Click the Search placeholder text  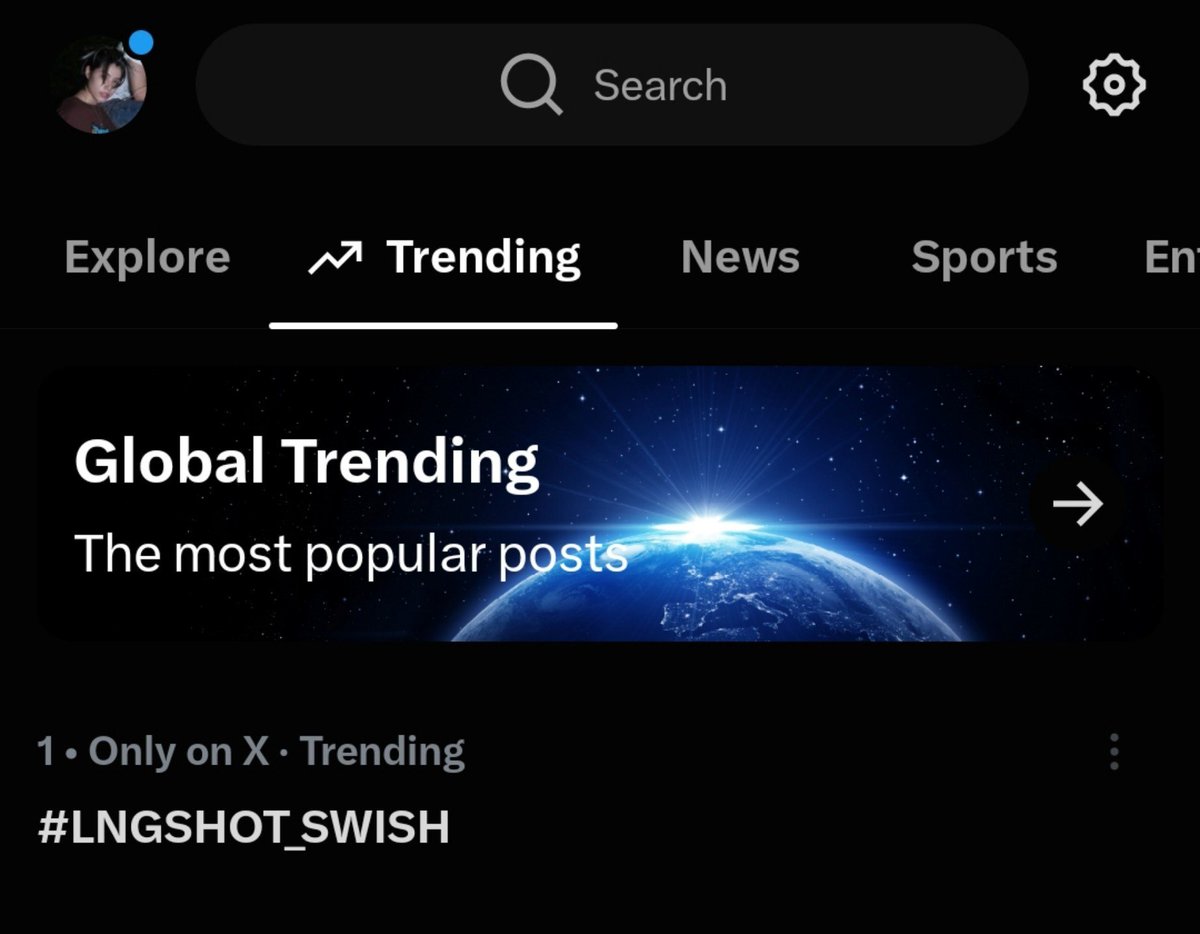[660, 86]
